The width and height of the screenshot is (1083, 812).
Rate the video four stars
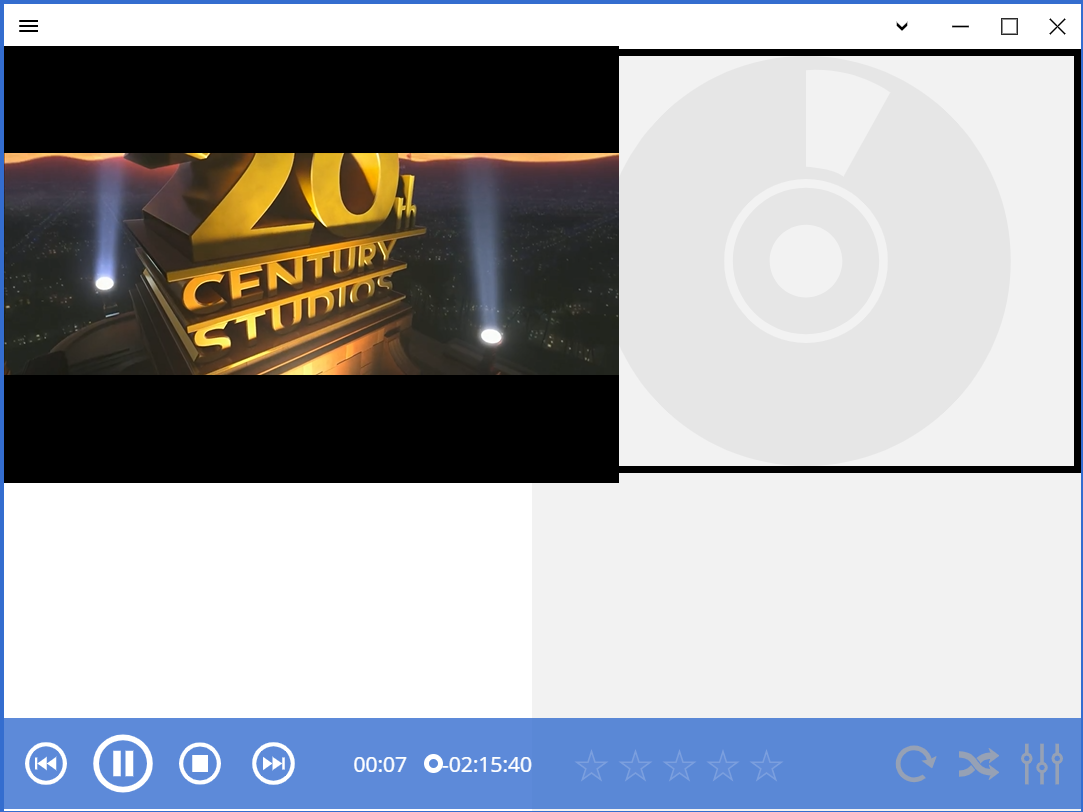coord(723,766)
